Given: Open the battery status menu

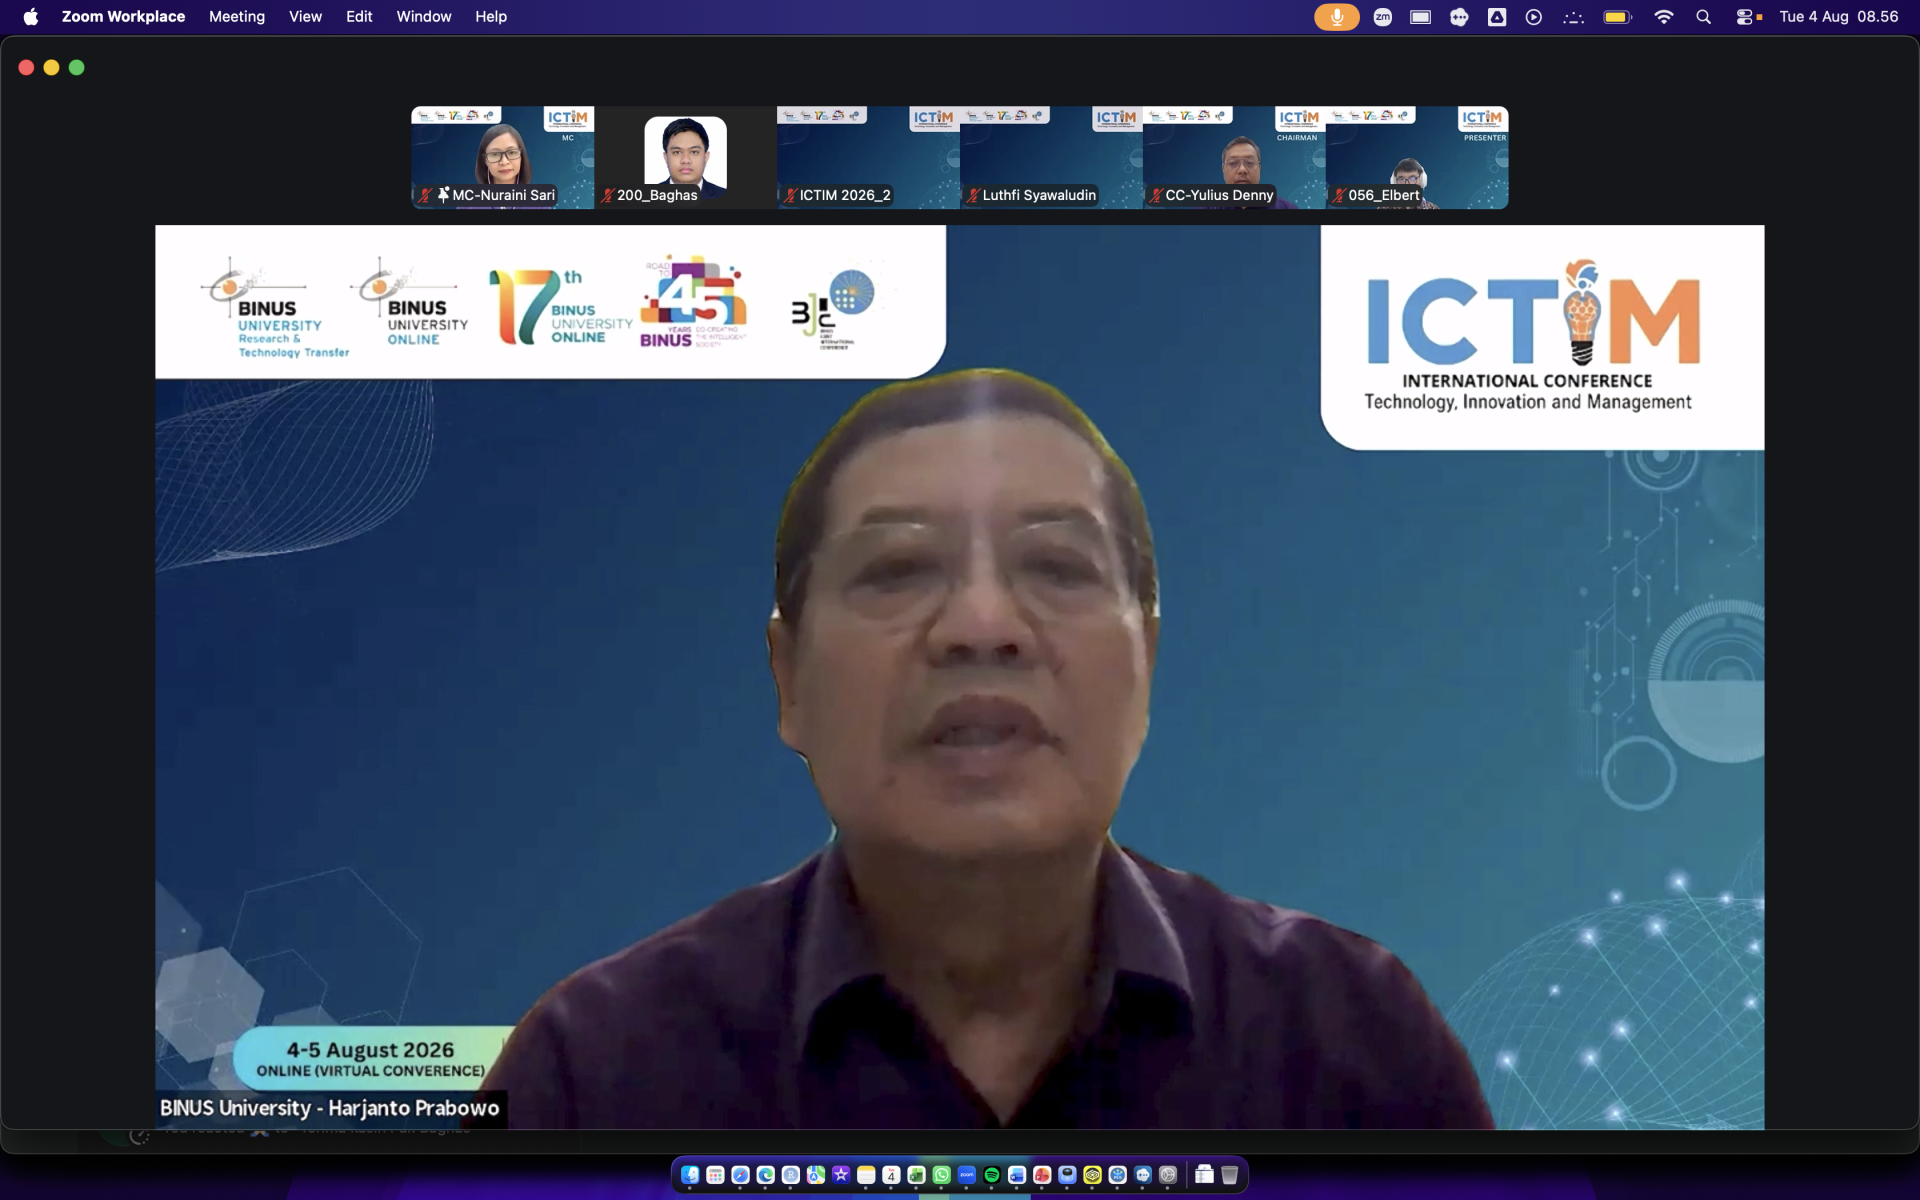Looking at the screenshot, I should click(1617, 17).
